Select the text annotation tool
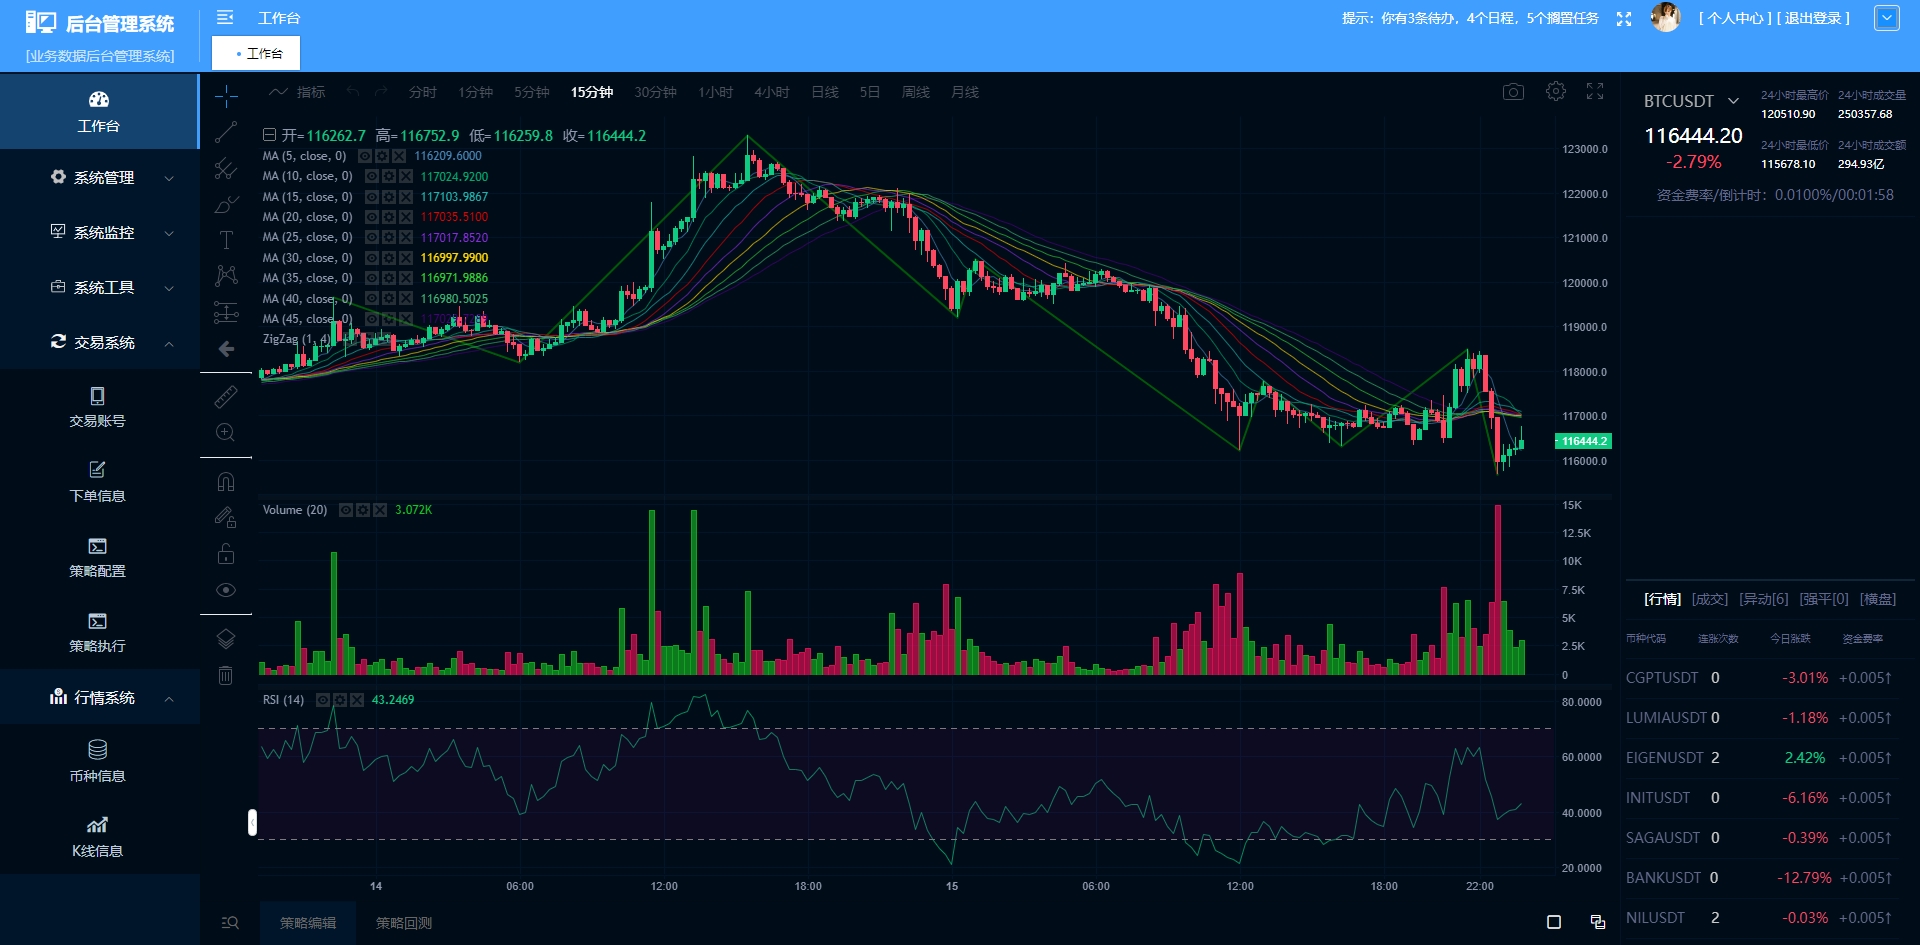 click(226, 240)
